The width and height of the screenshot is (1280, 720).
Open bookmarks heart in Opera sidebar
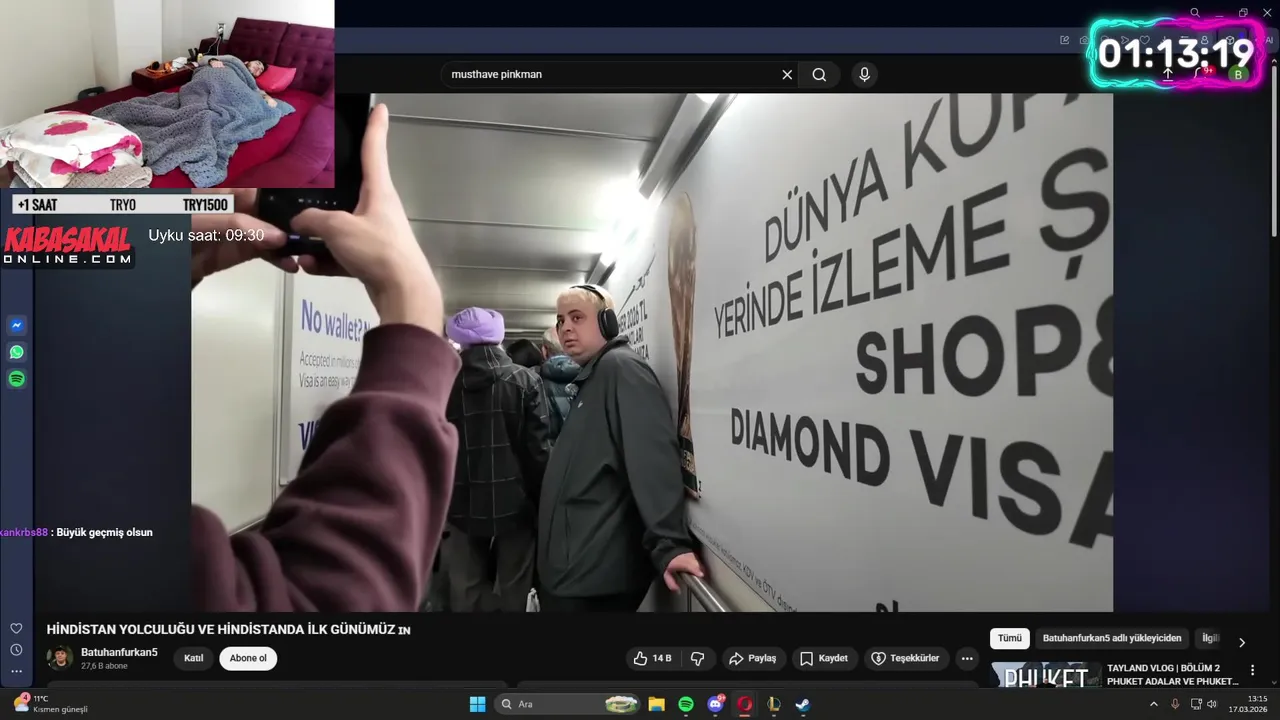16,628
